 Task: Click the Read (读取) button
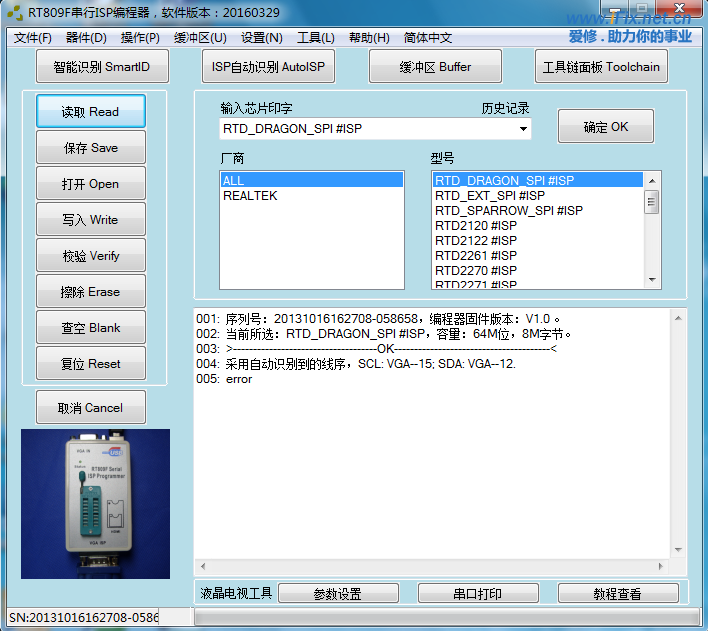91,112
